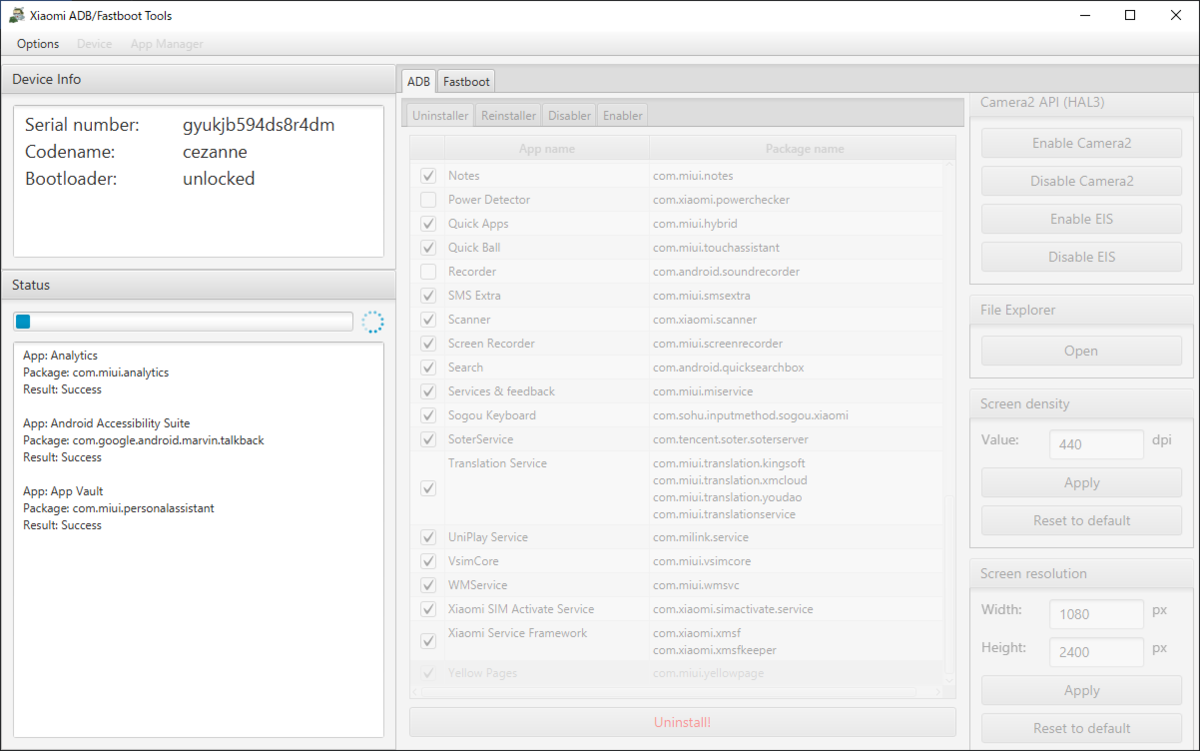Select the SoterService app name
The width and height of the screenshot is (1200, 751).
coord(481,439)
